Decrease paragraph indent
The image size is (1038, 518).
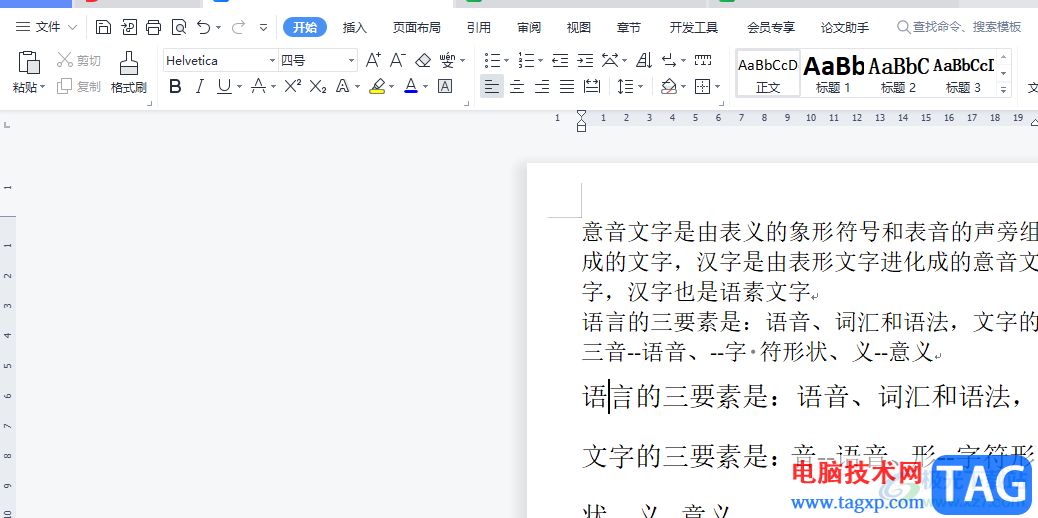click(x=560, y=61)
